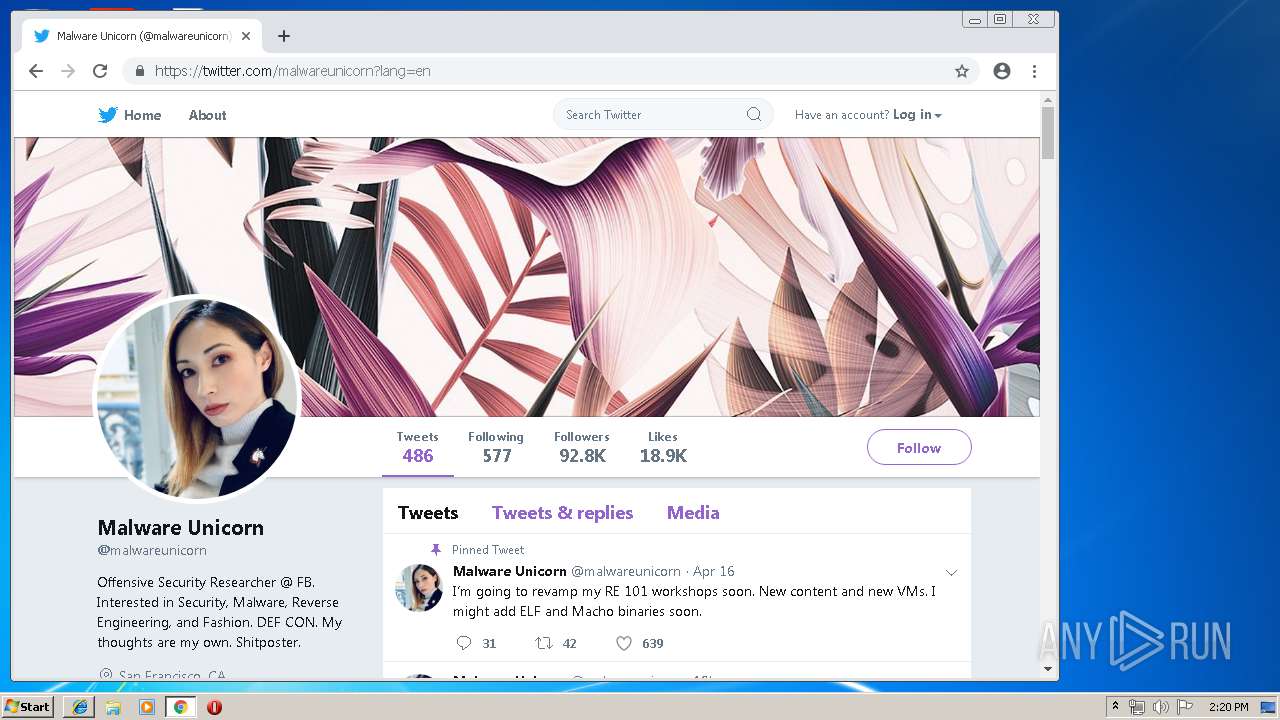Click the Apr 16 tweet timestamp

[714, 571]
